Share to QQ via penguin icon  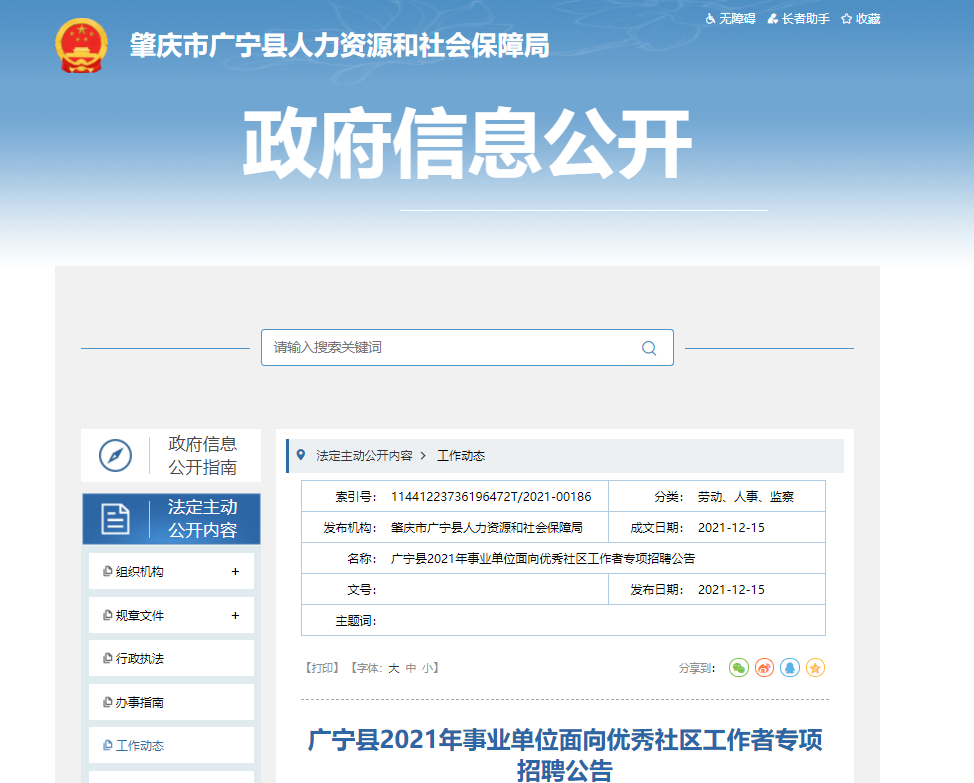[790, 668]
